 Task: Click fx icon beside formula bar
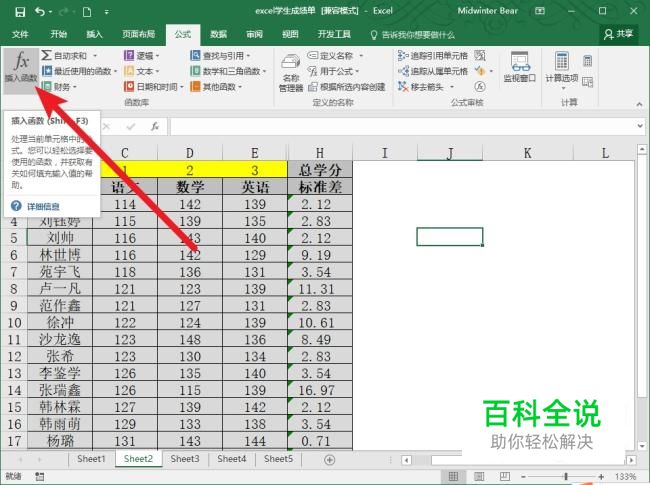(x=155, y=126)
